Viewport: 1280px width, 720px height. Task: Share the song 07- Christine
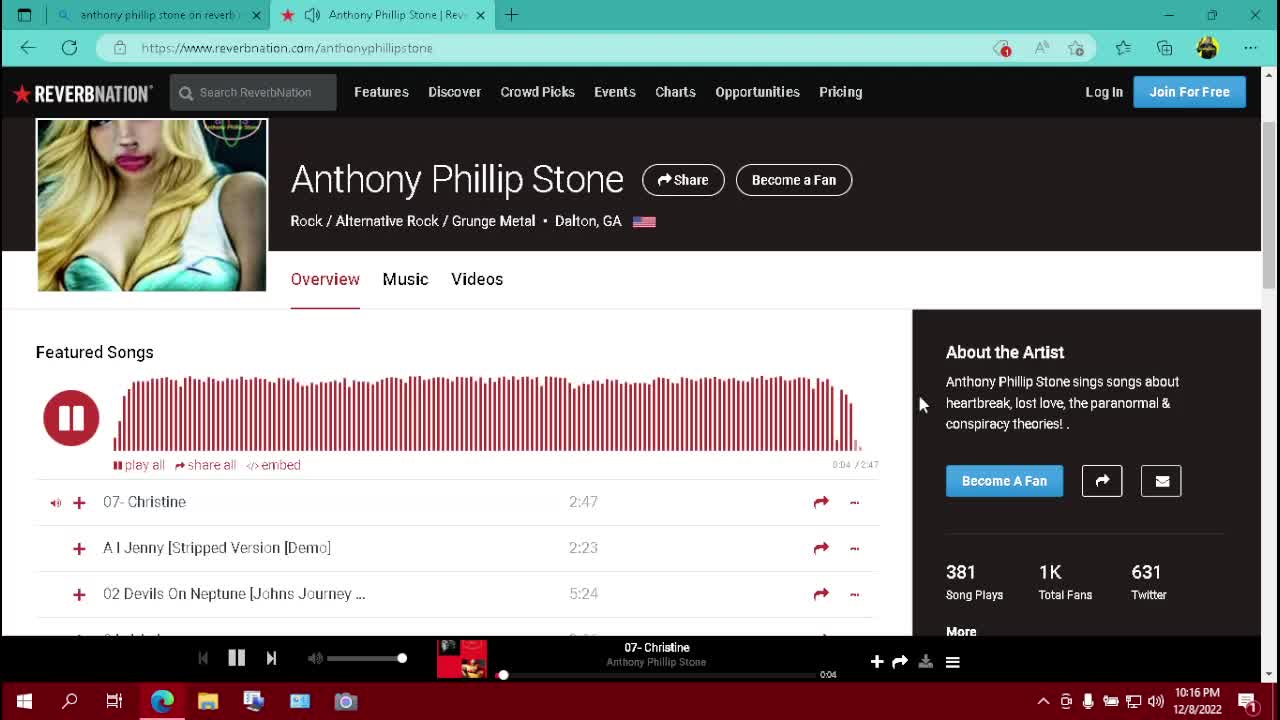click(821, 502)
